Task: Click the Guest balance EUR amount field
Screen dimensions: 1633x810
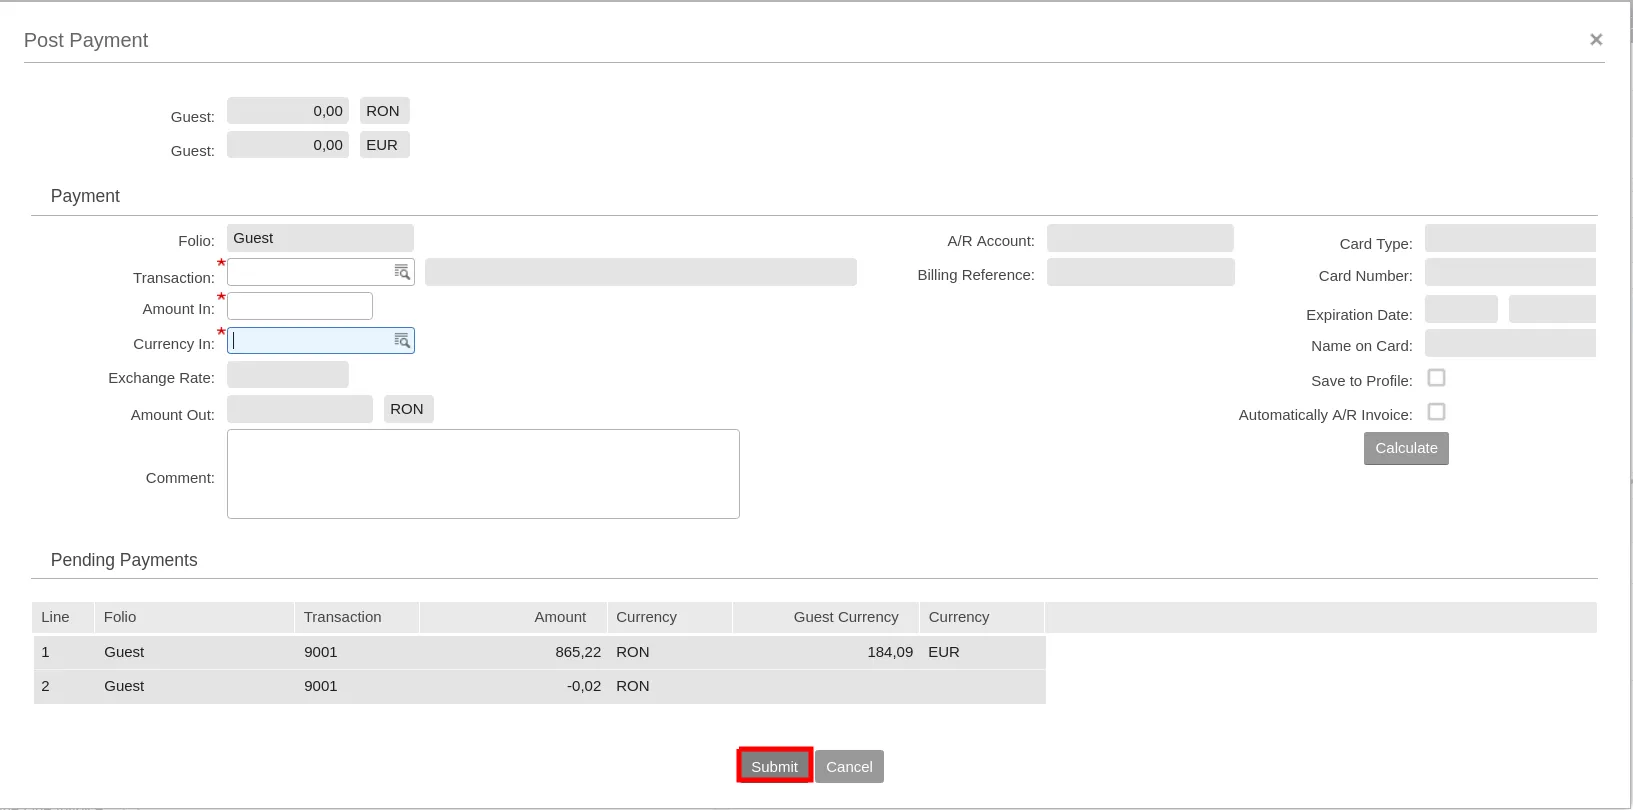Action: [x=288, y=145]
